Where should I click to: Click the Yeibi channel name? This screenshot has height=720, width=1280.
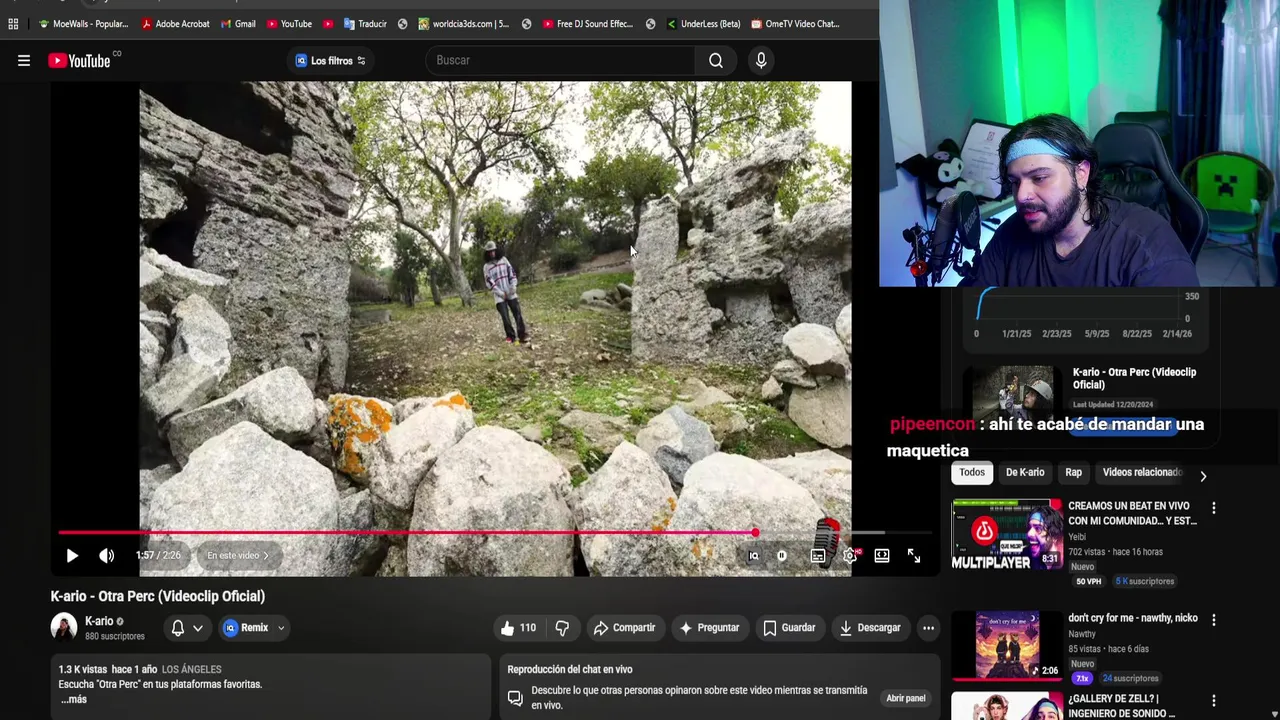pos(1077,537)
